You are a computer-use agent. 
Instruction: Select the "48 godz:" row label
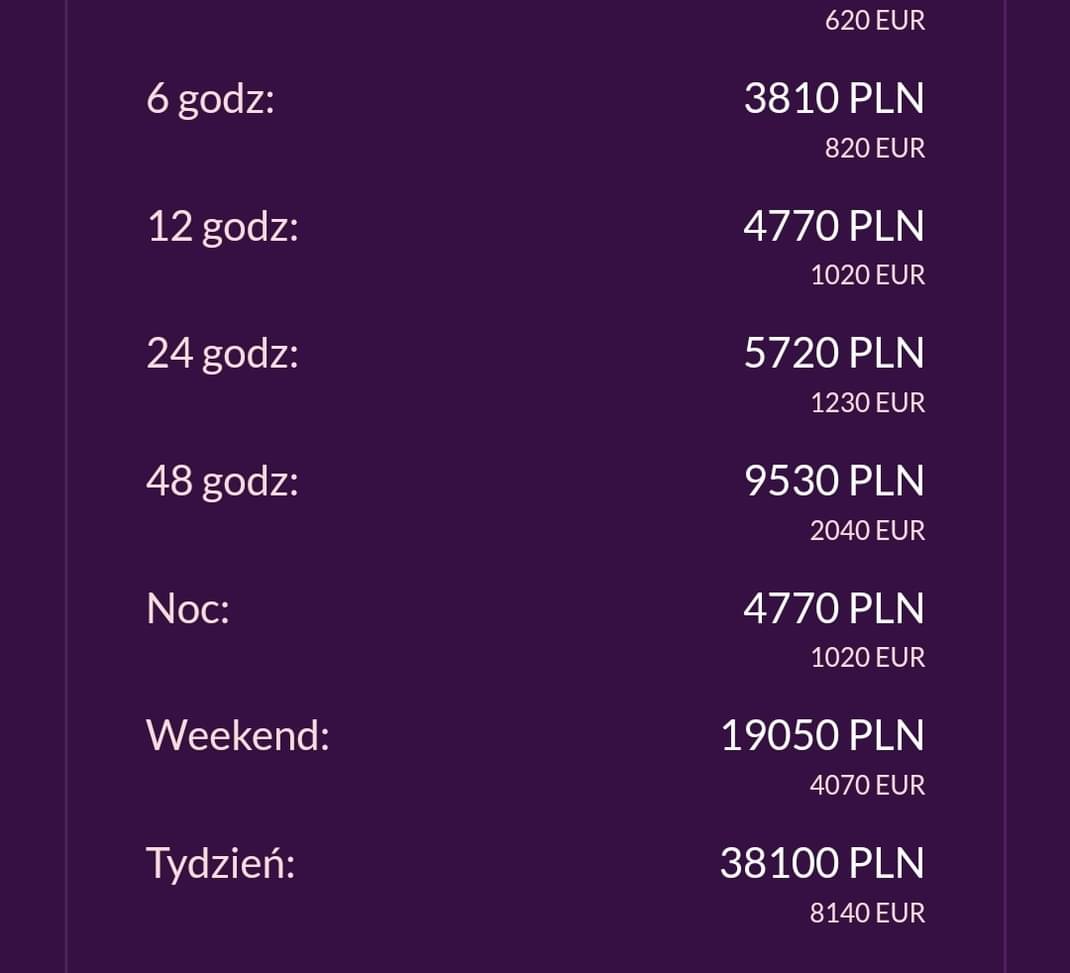222,482
